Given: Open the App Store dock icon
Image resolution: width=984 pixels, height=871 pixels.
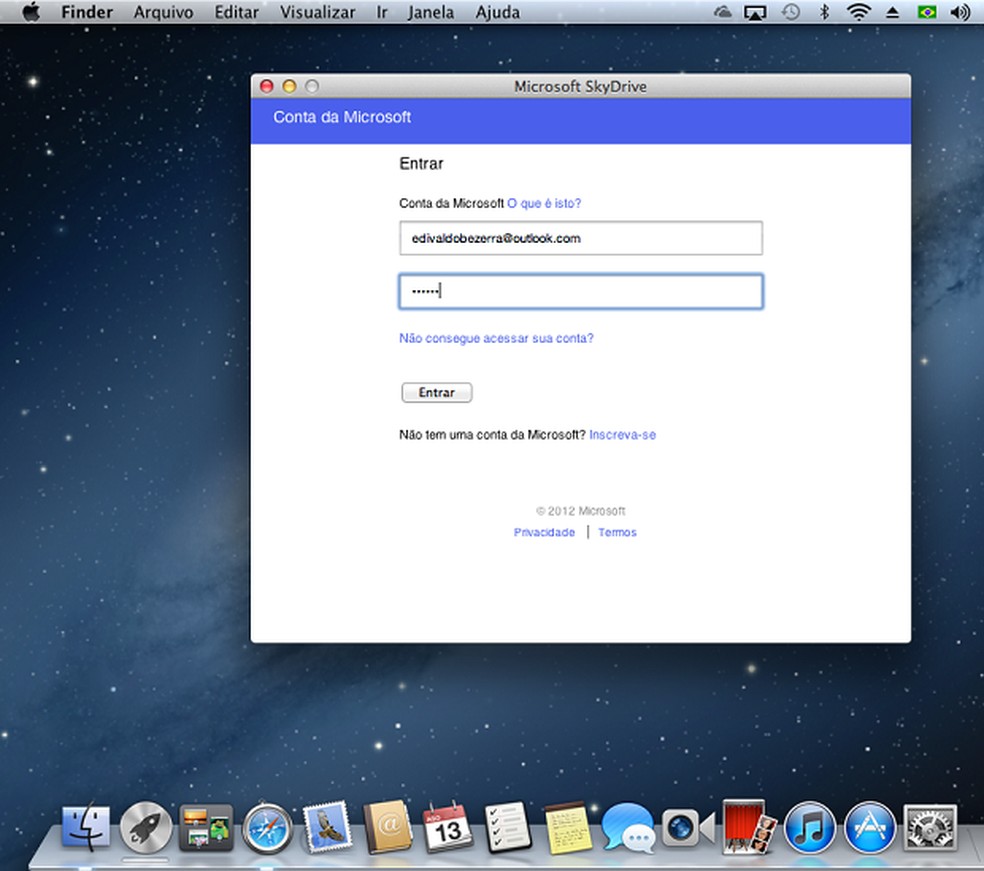Looking at the screenshot, I should (869, 828).
